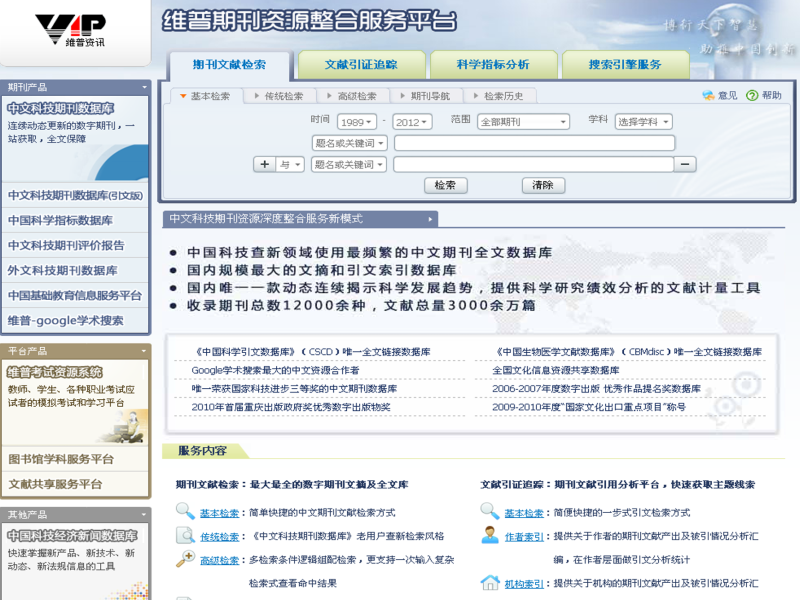800x600 pixels.
Task: Collapse the 期刊产品 sidebar panel
Action: tap(144, 87)
